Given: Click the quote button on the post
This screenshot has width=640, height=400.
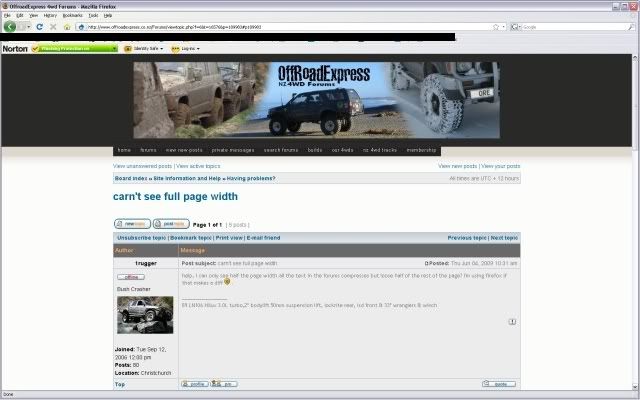Looking at the screenshot, I should (499, 384).
